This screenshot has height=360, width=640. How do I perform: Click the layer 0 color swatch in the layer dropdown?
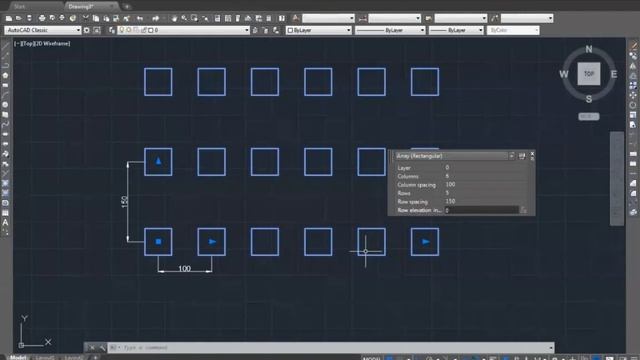coord(151,30)
